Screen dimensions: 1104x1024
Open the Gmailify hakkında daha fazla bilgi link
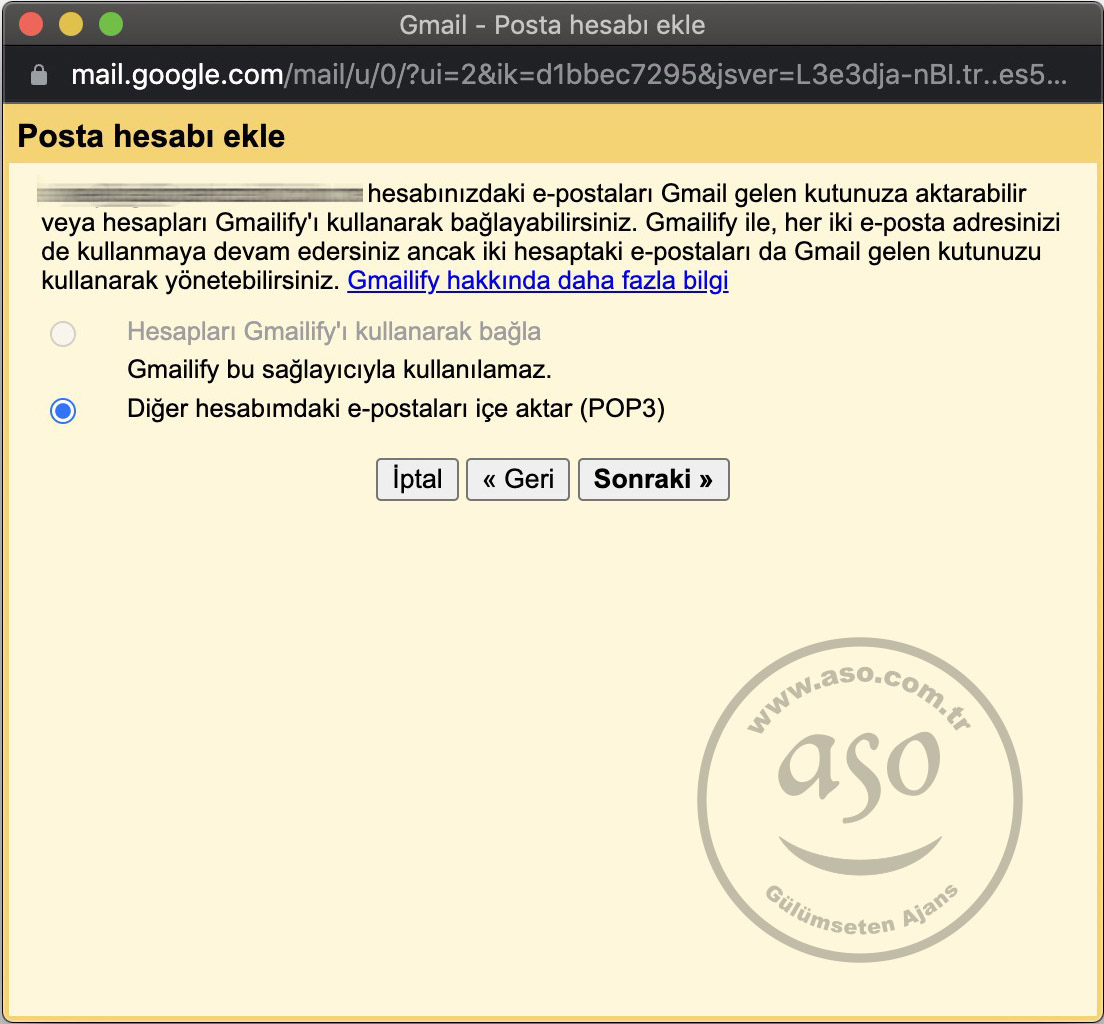(x=538, y=280)
